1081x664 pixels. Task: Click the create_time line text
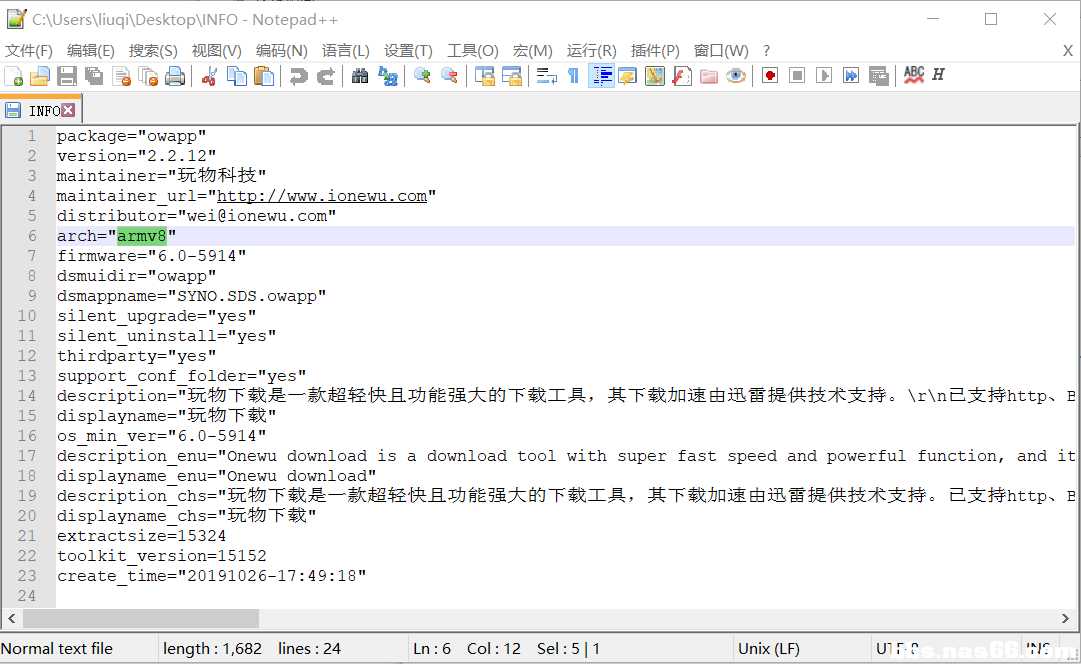click(x=211, y=576)
